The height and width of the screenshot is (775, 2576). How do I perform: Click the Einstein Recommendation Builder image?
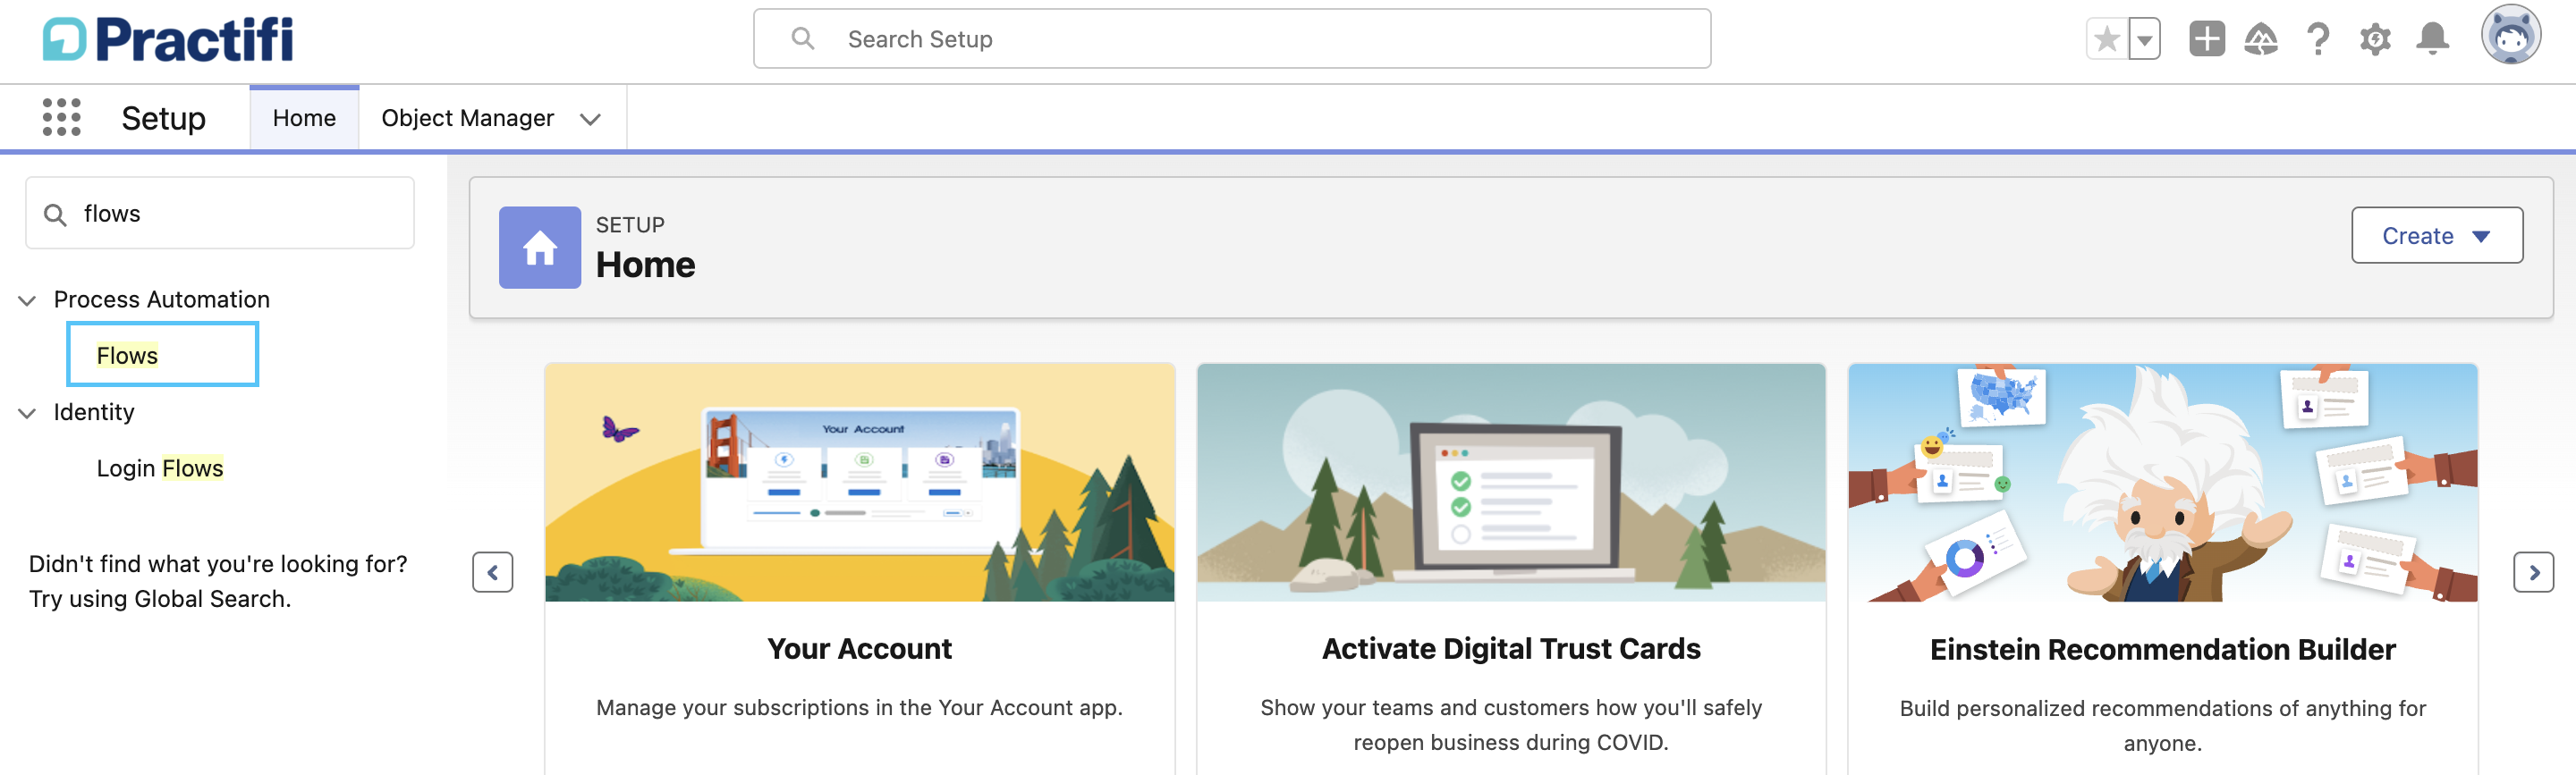(2162, 483)
